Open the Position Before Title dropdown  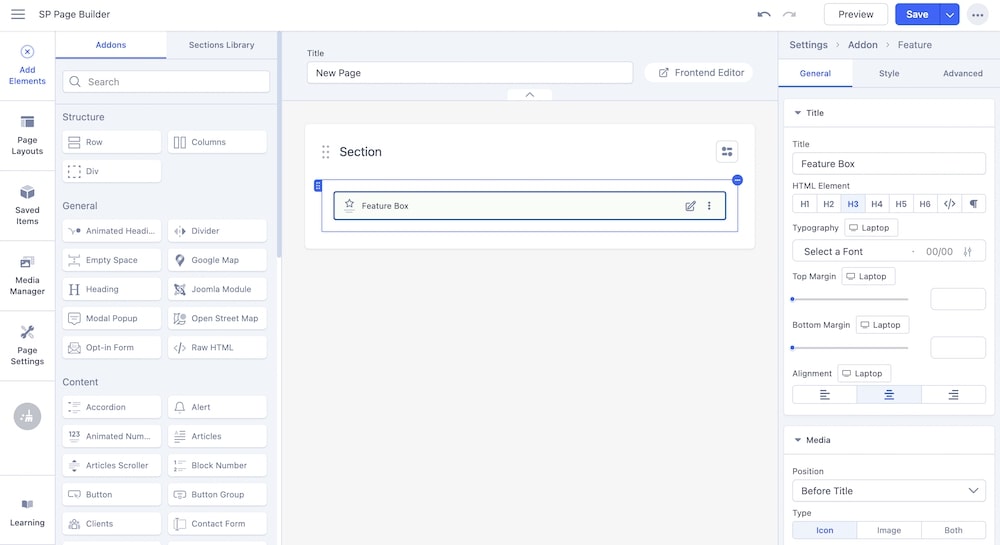[x=889, y=491]
